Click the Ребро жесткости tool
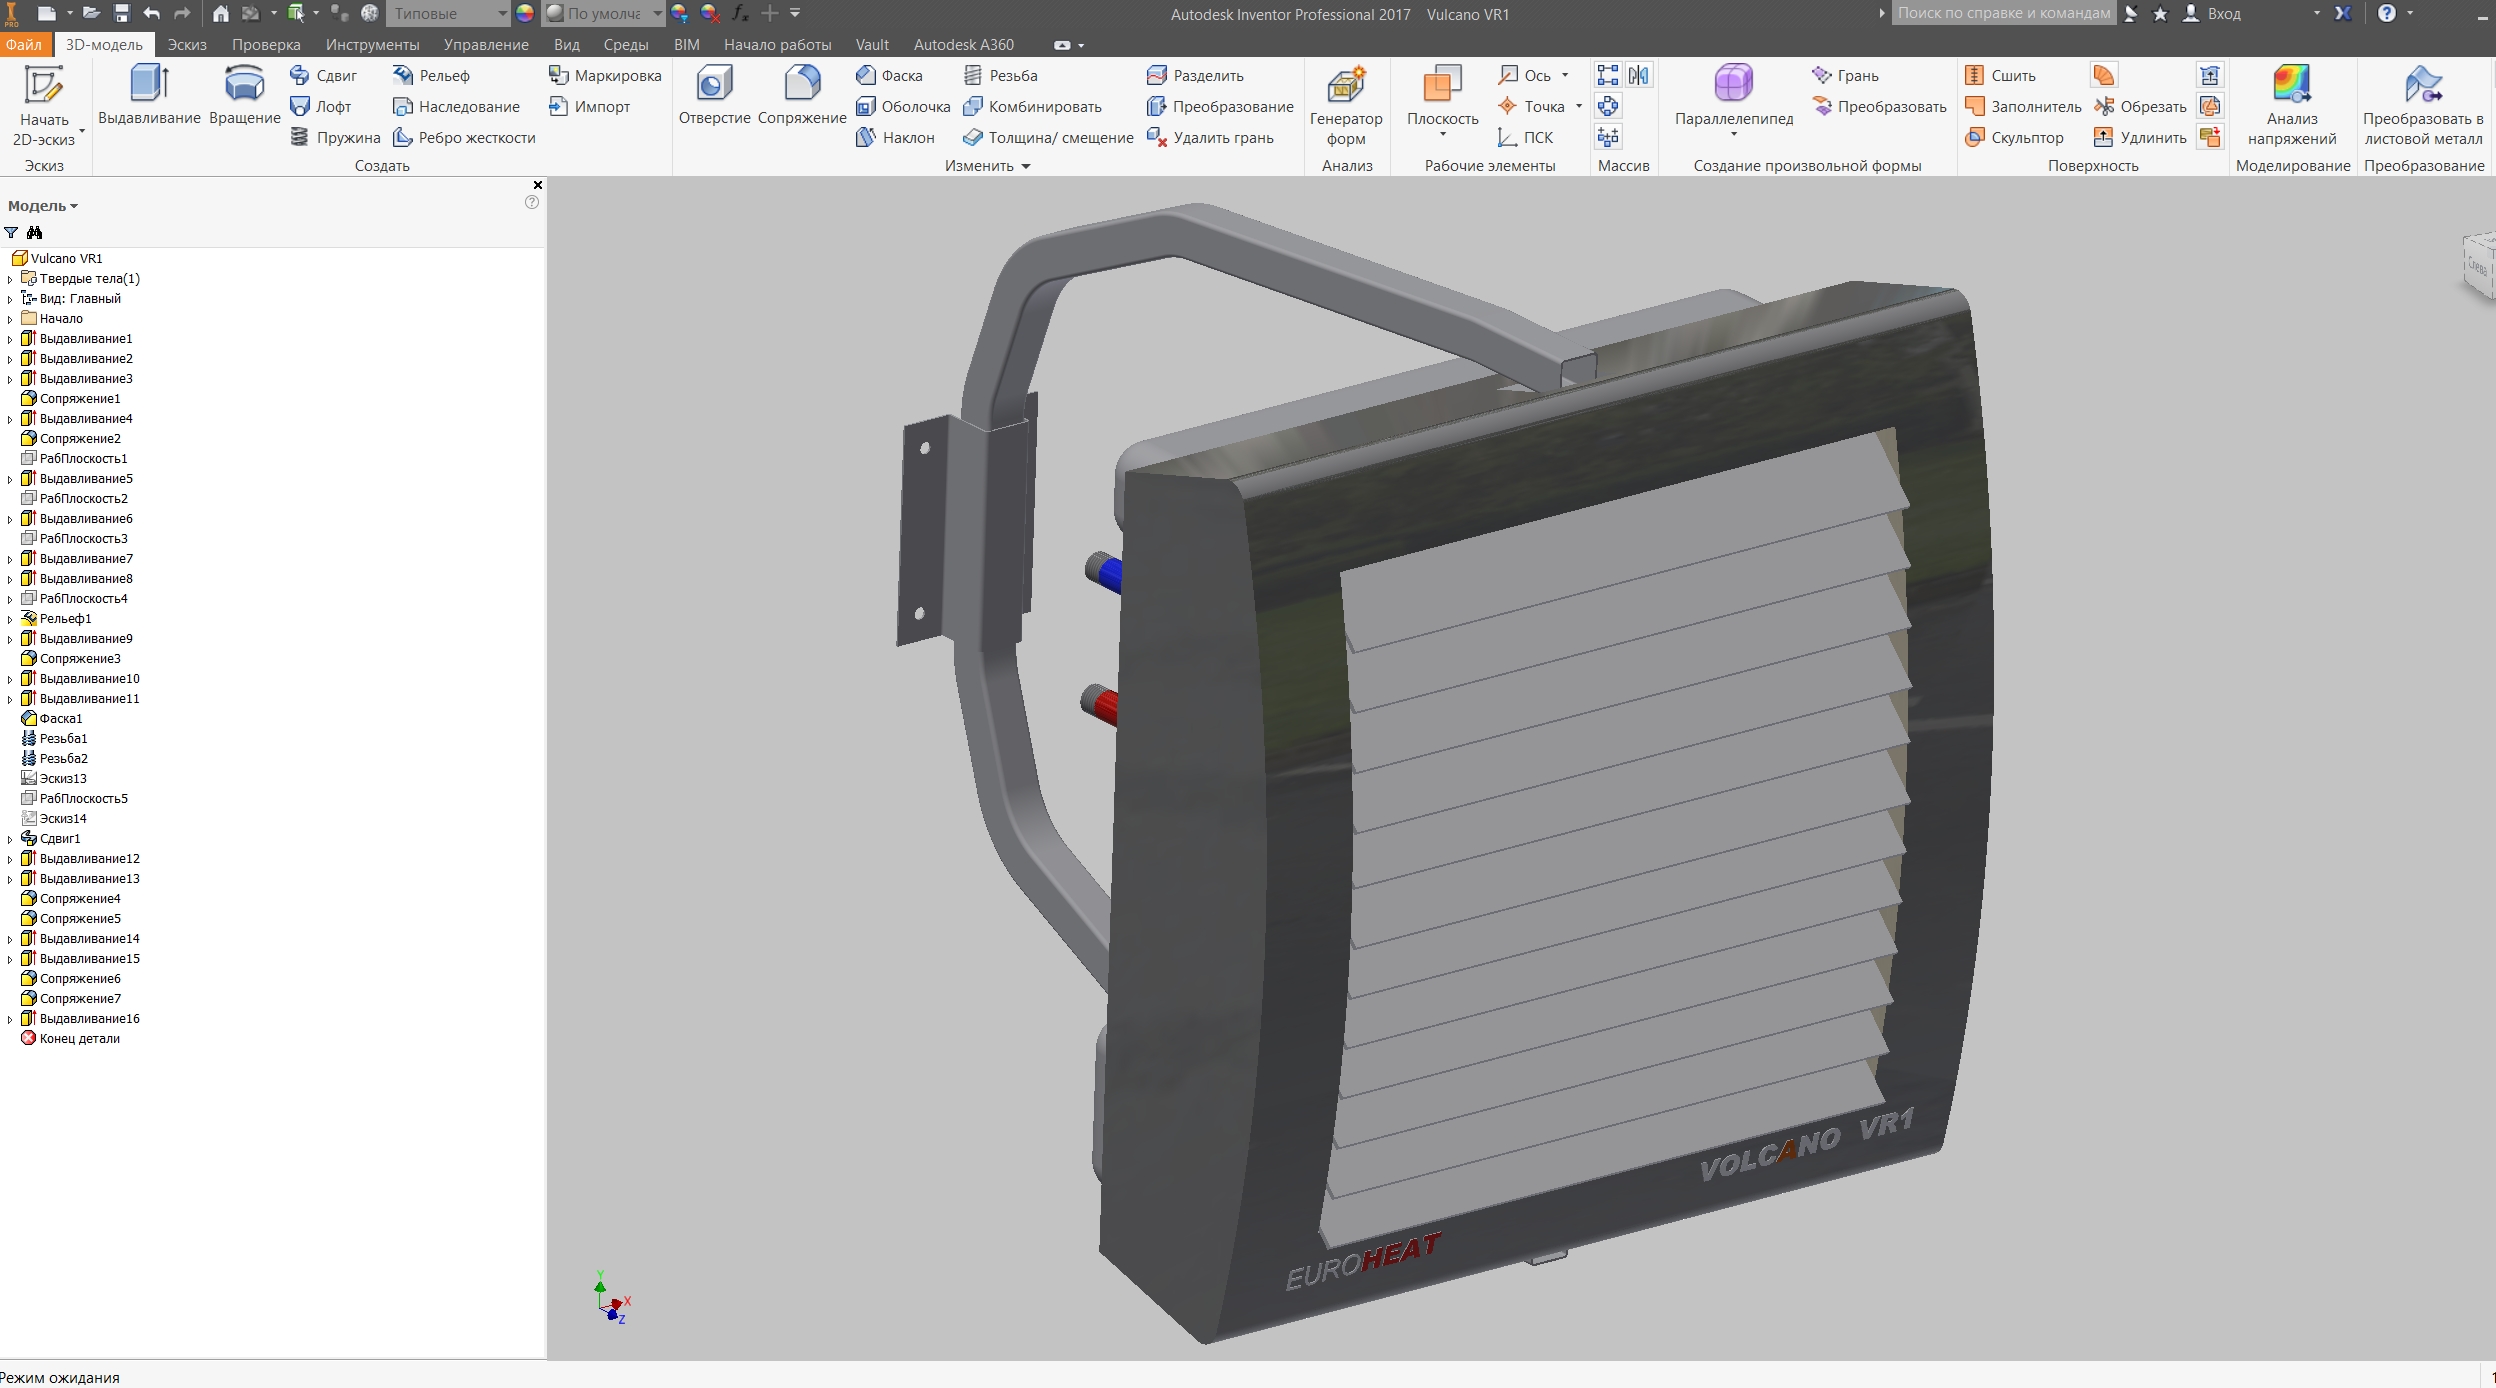This screenshot has height=1388, width=2496. pyautogui.click(x=464, y=137)
